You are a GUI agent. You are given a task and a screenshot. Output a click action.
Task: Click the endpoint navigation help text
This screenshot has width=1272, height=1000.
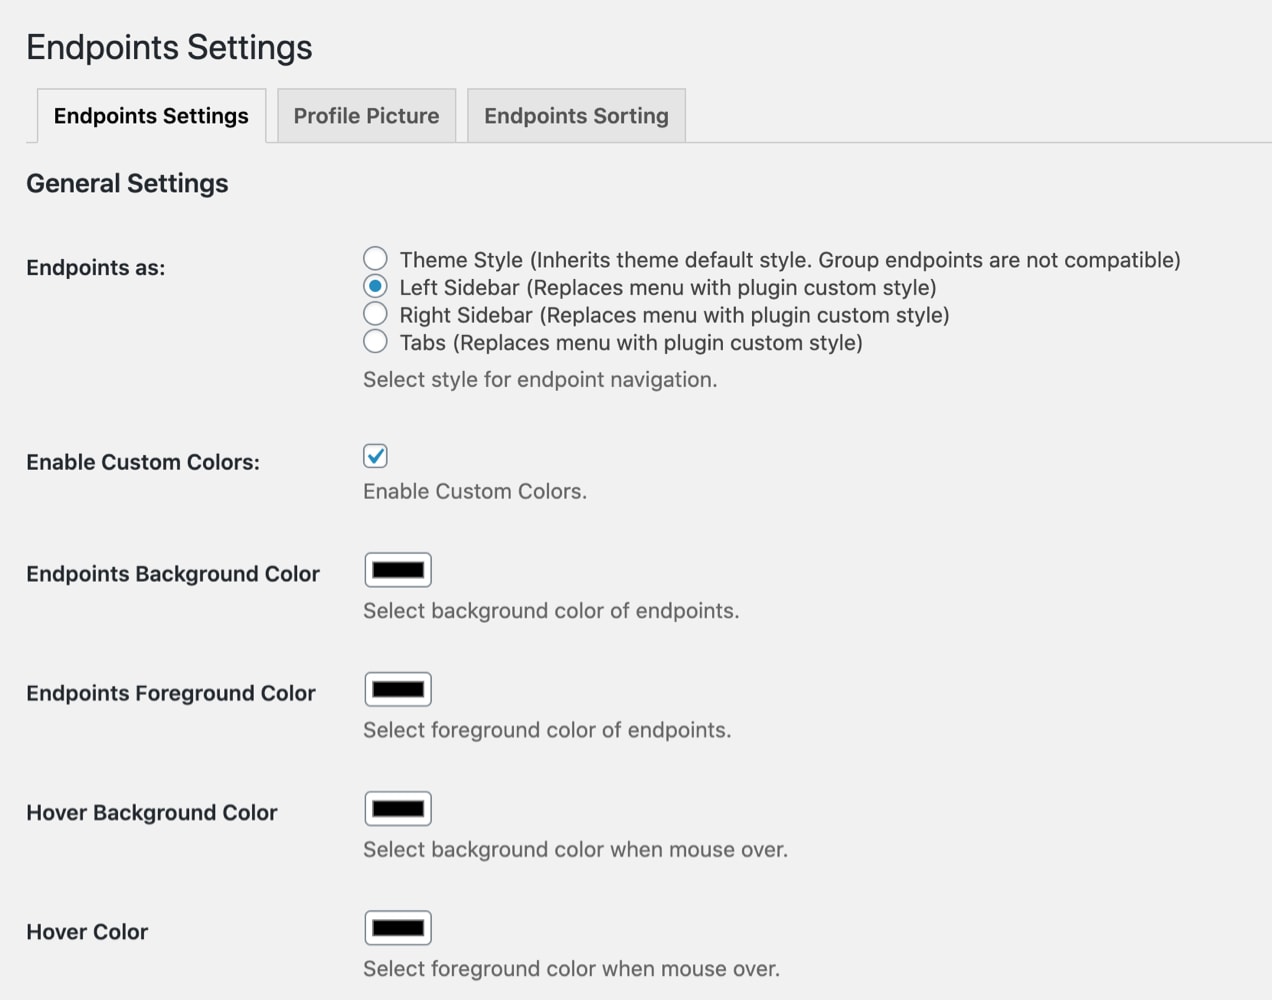point(539,379)
